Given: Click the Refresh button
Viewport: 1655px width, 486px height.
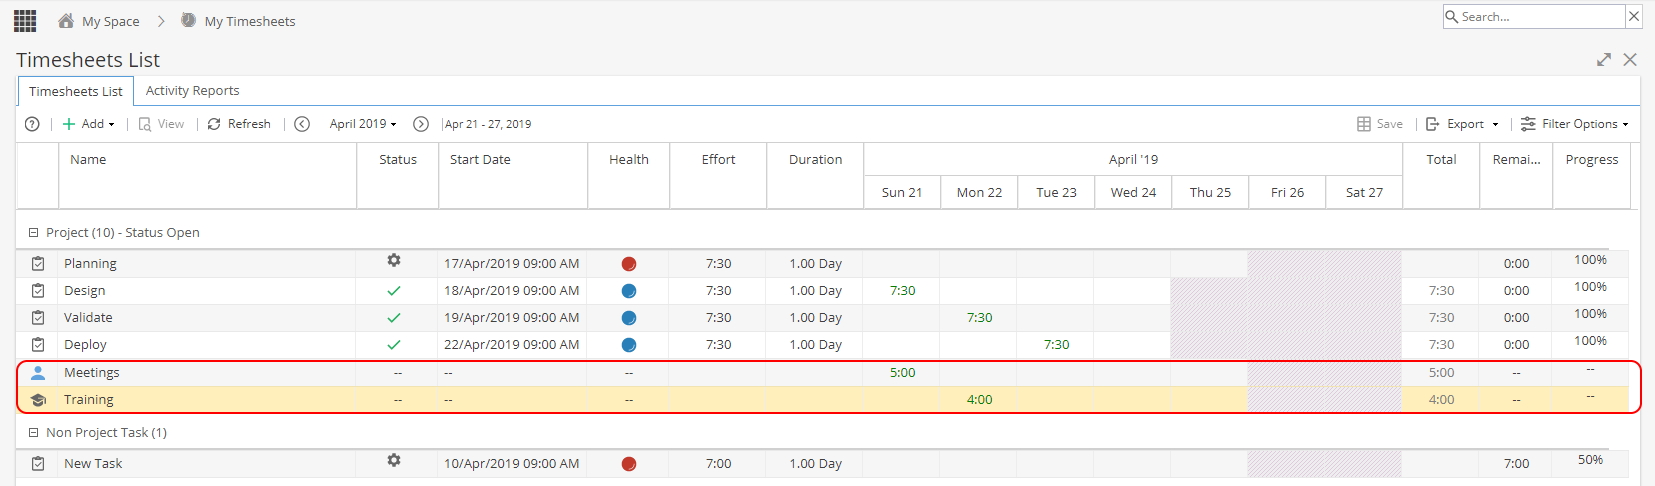Looking at the screenshot, I should pyautogui.click(x=239, y=124).
